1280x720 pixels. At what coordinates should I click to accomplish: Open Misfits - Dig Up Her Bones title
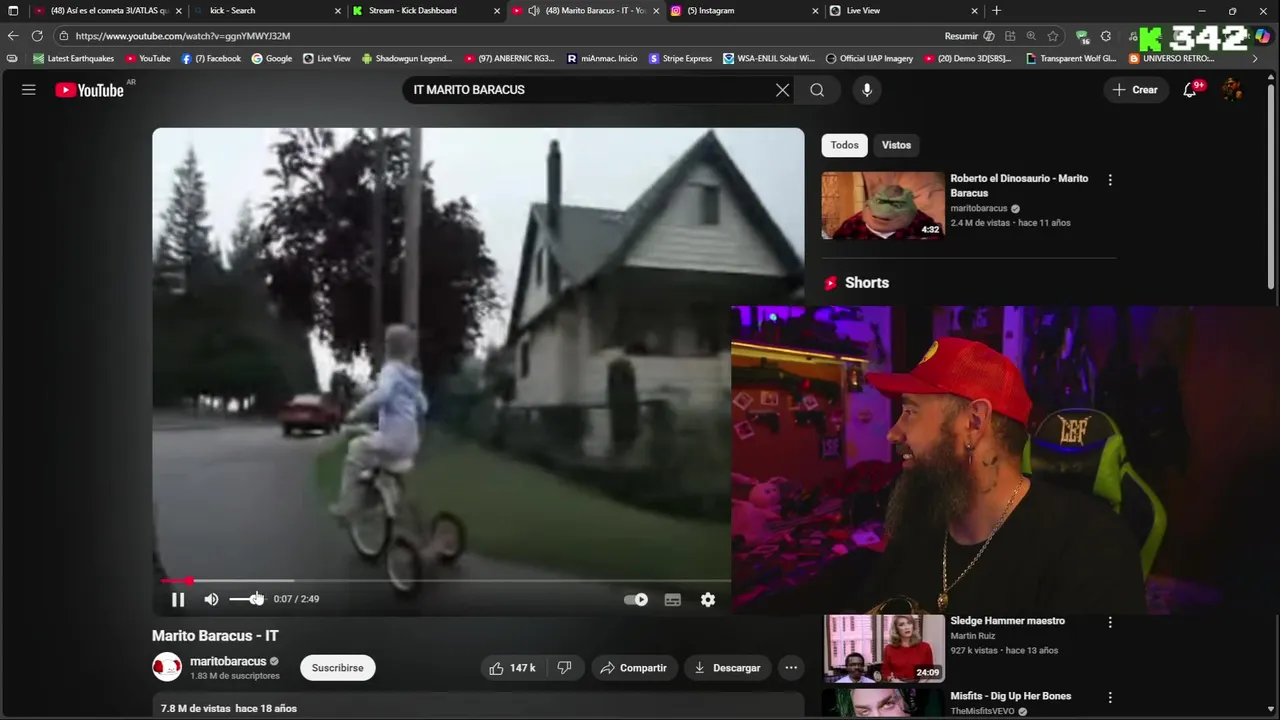1010,696
